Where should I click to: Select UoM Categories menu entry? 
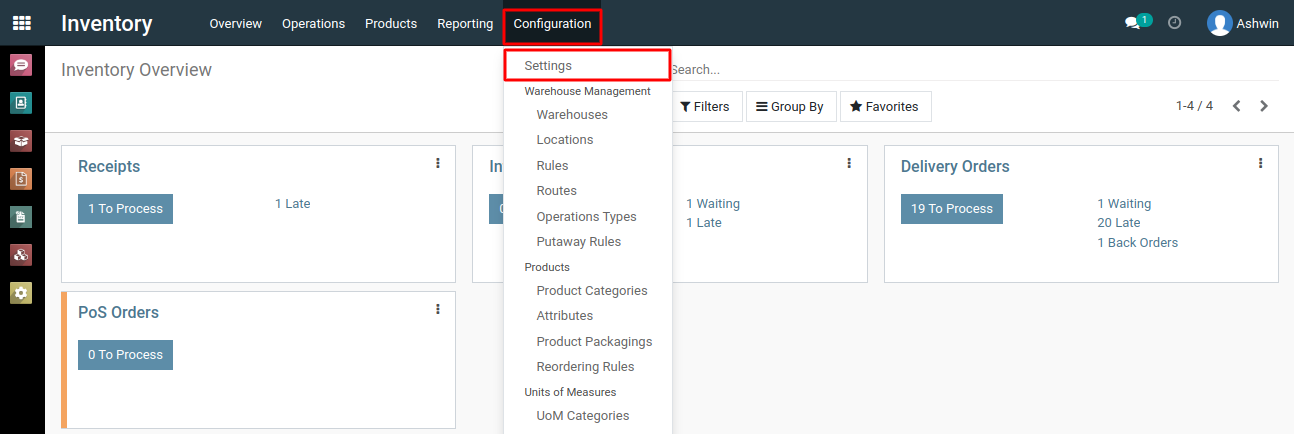[x=583, y=416]
